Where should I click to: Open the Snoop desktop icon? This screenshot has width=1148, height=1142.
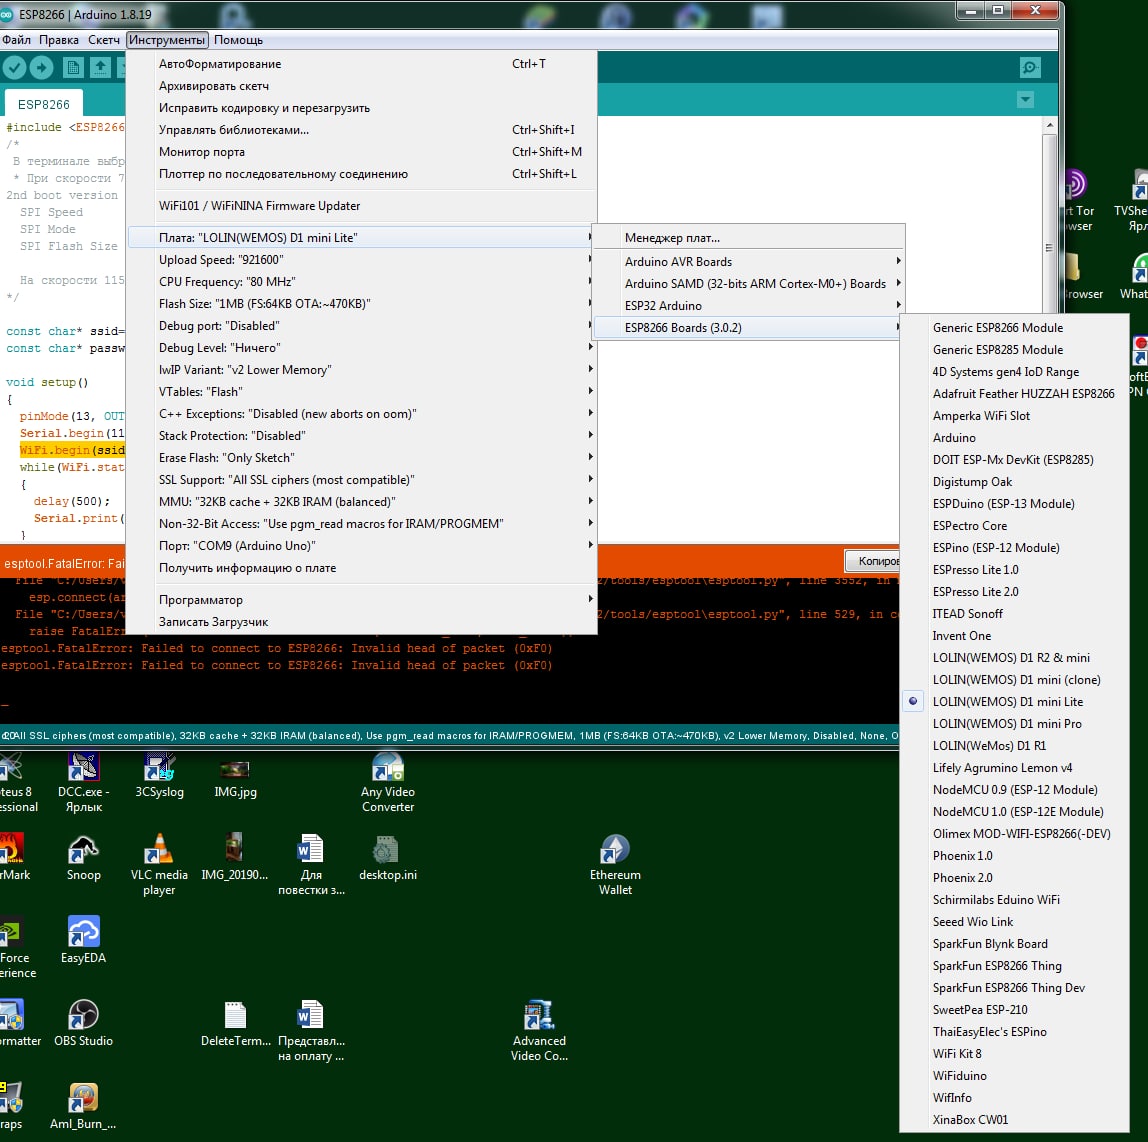click(83, 859)
